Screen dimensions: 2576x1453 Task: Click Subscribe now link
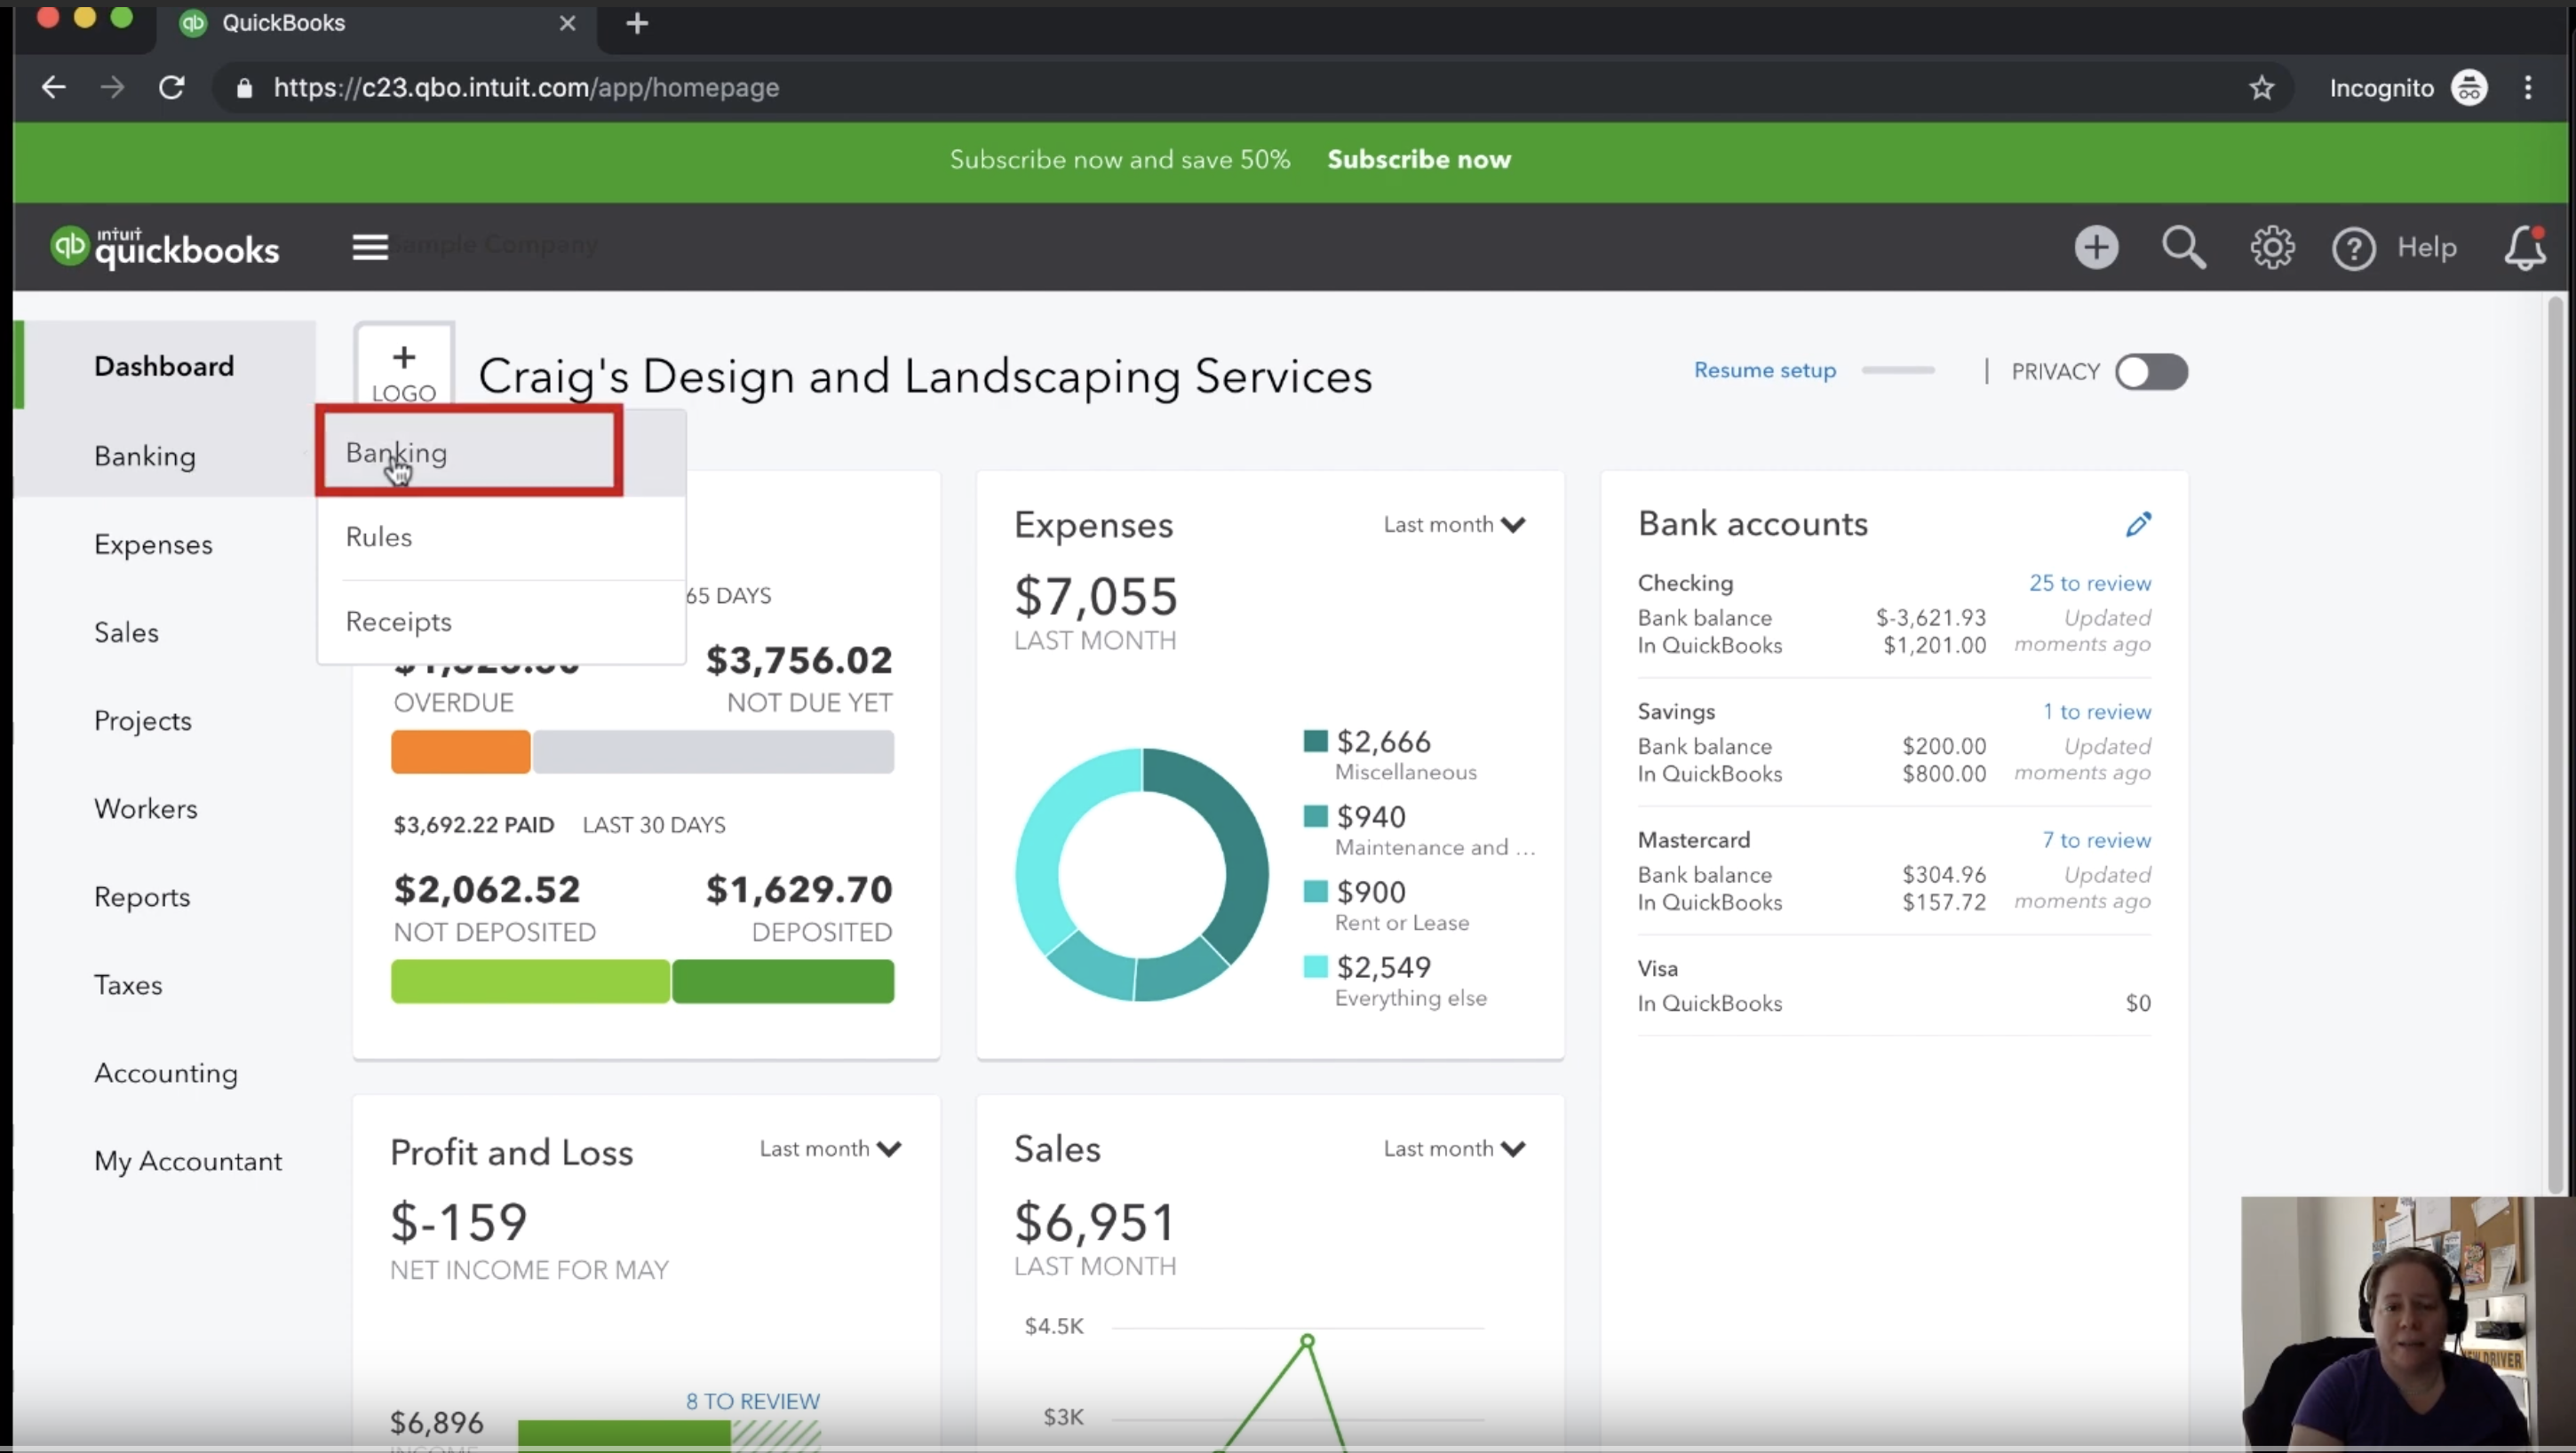1418,159
